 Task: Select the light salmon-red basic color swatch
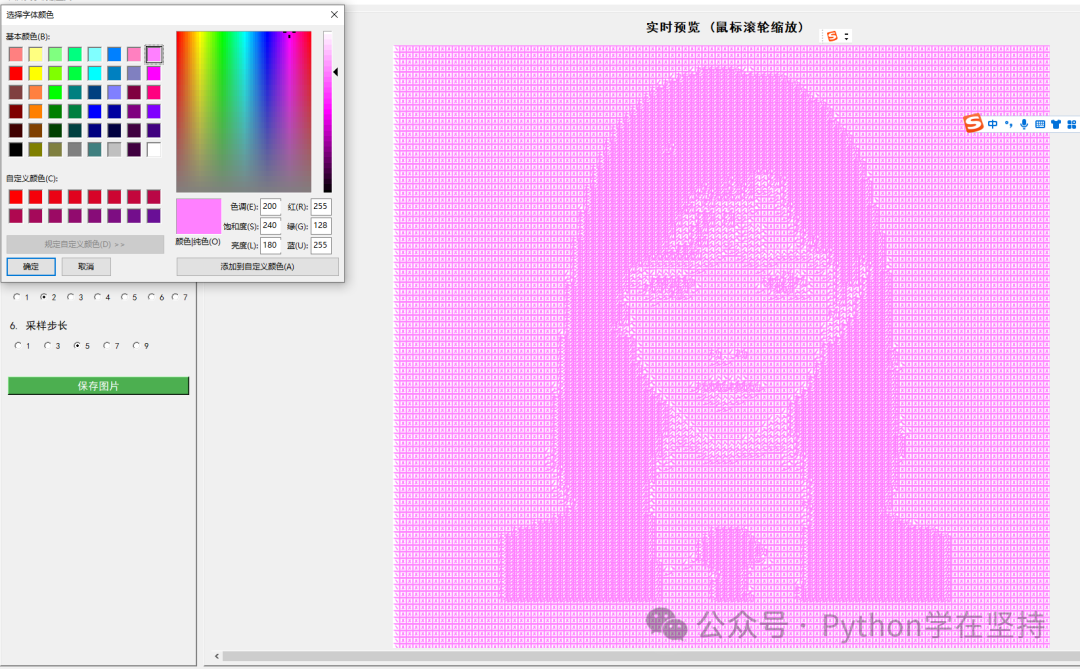pos(16,54)
